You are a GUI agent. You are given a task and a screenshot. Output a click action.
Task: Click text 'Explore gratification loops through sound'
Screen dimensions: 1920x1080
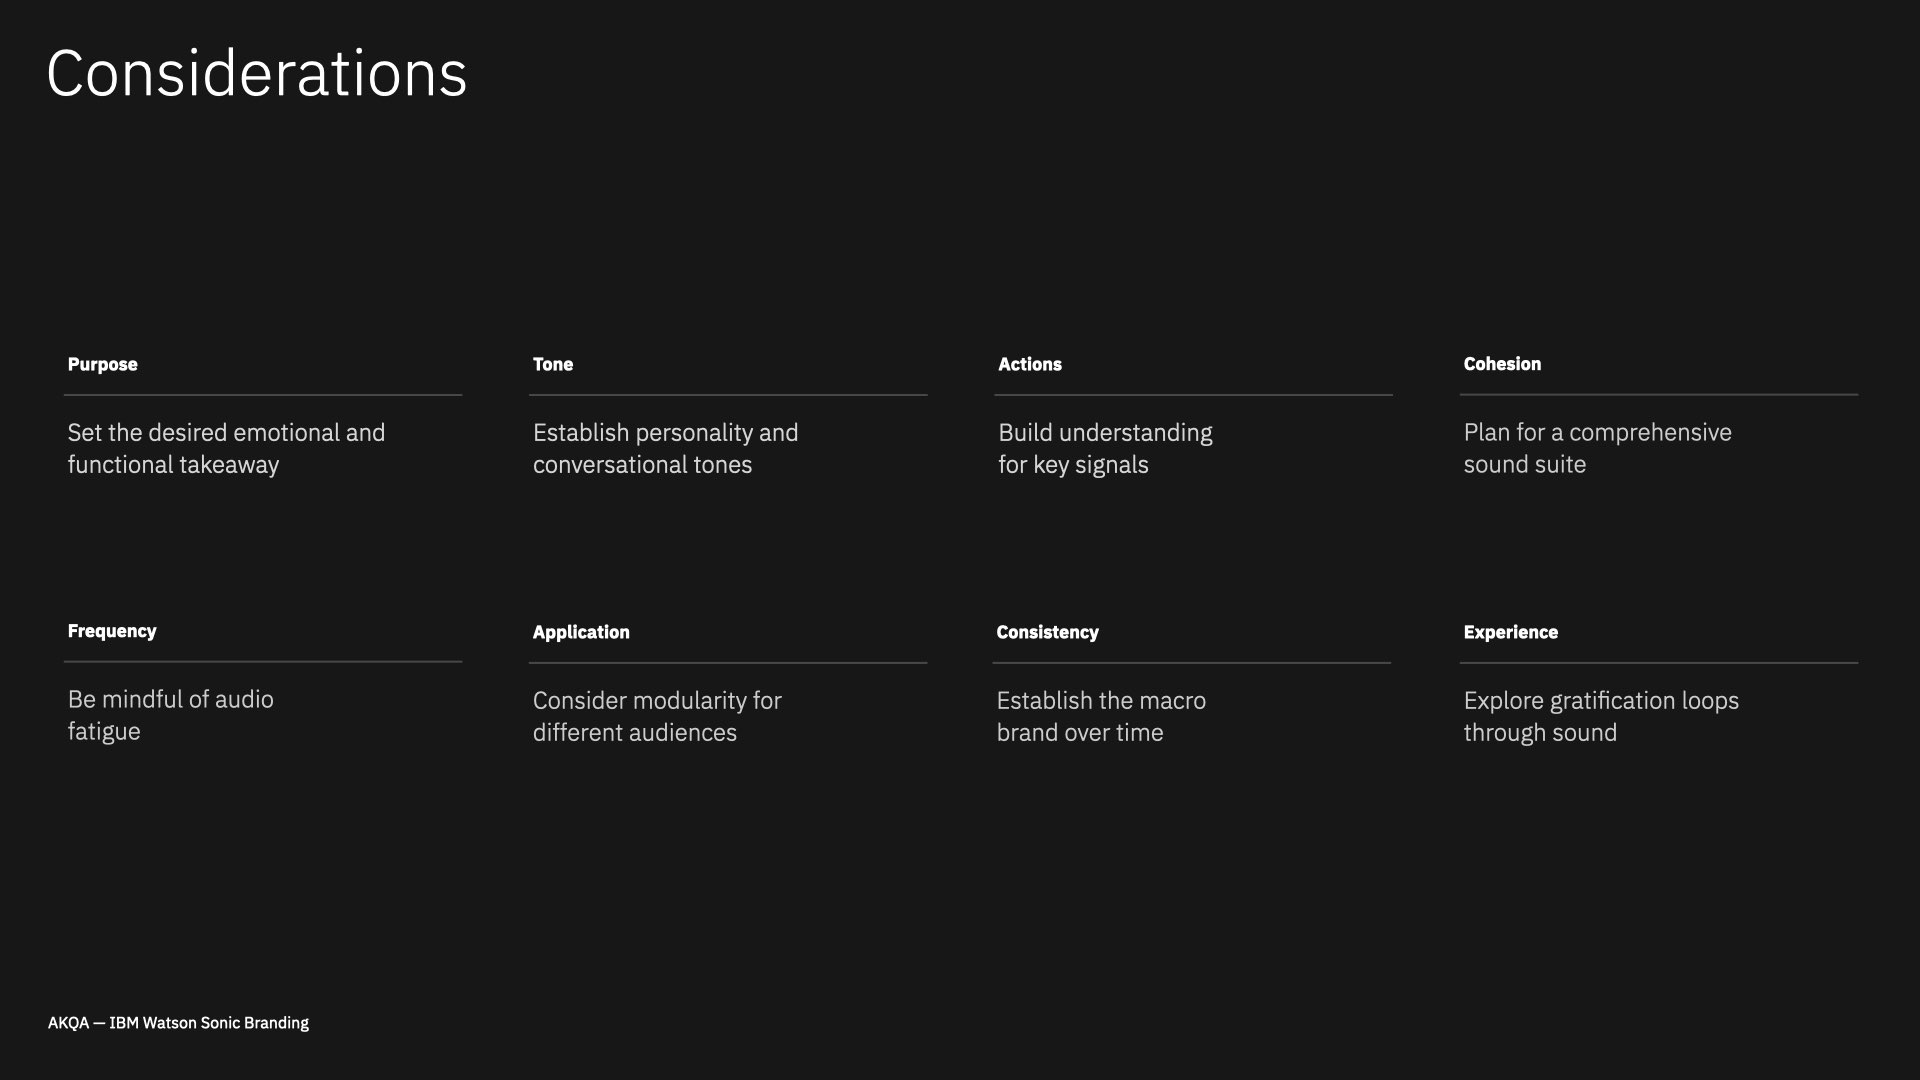[x=1601, y=716]
